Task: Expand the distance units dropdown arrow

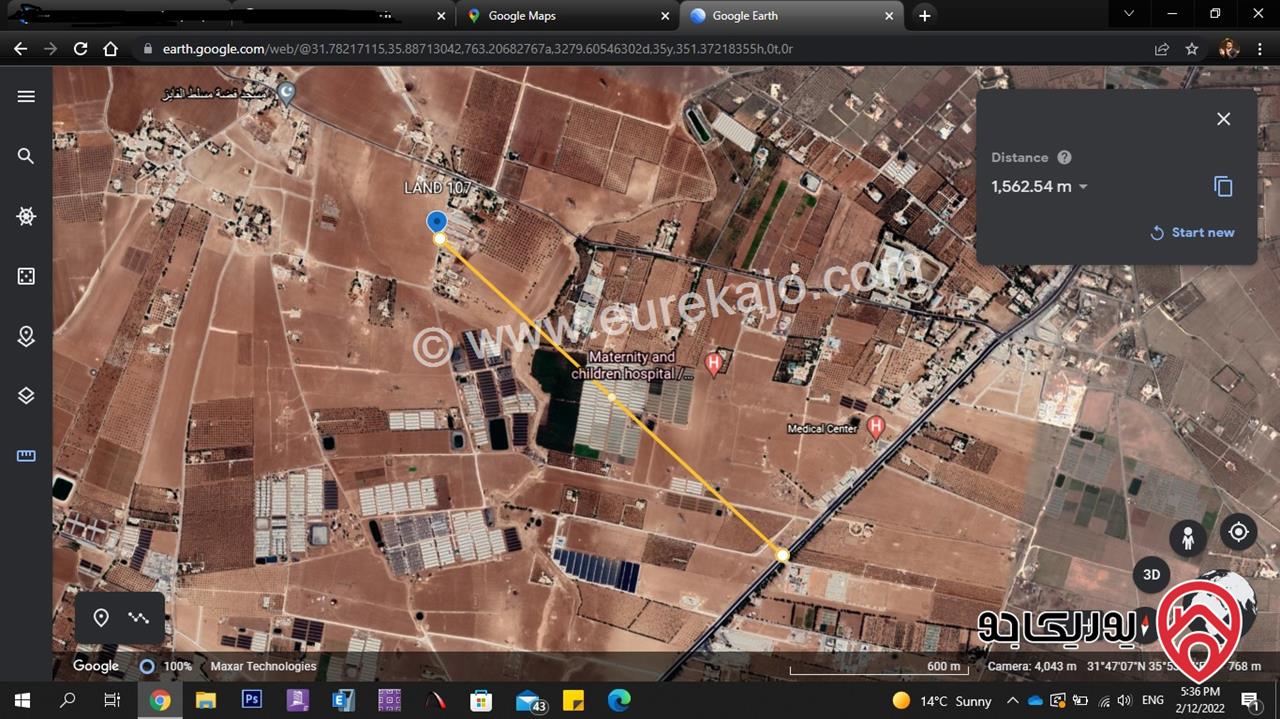Action: click(x=1083, y=187)
